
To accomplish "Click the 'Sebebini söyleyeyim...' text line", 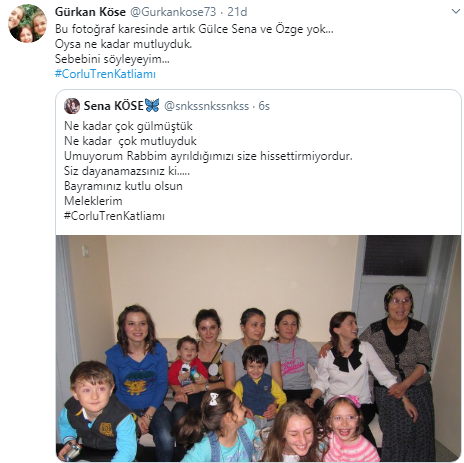I will tap(112, 59).
